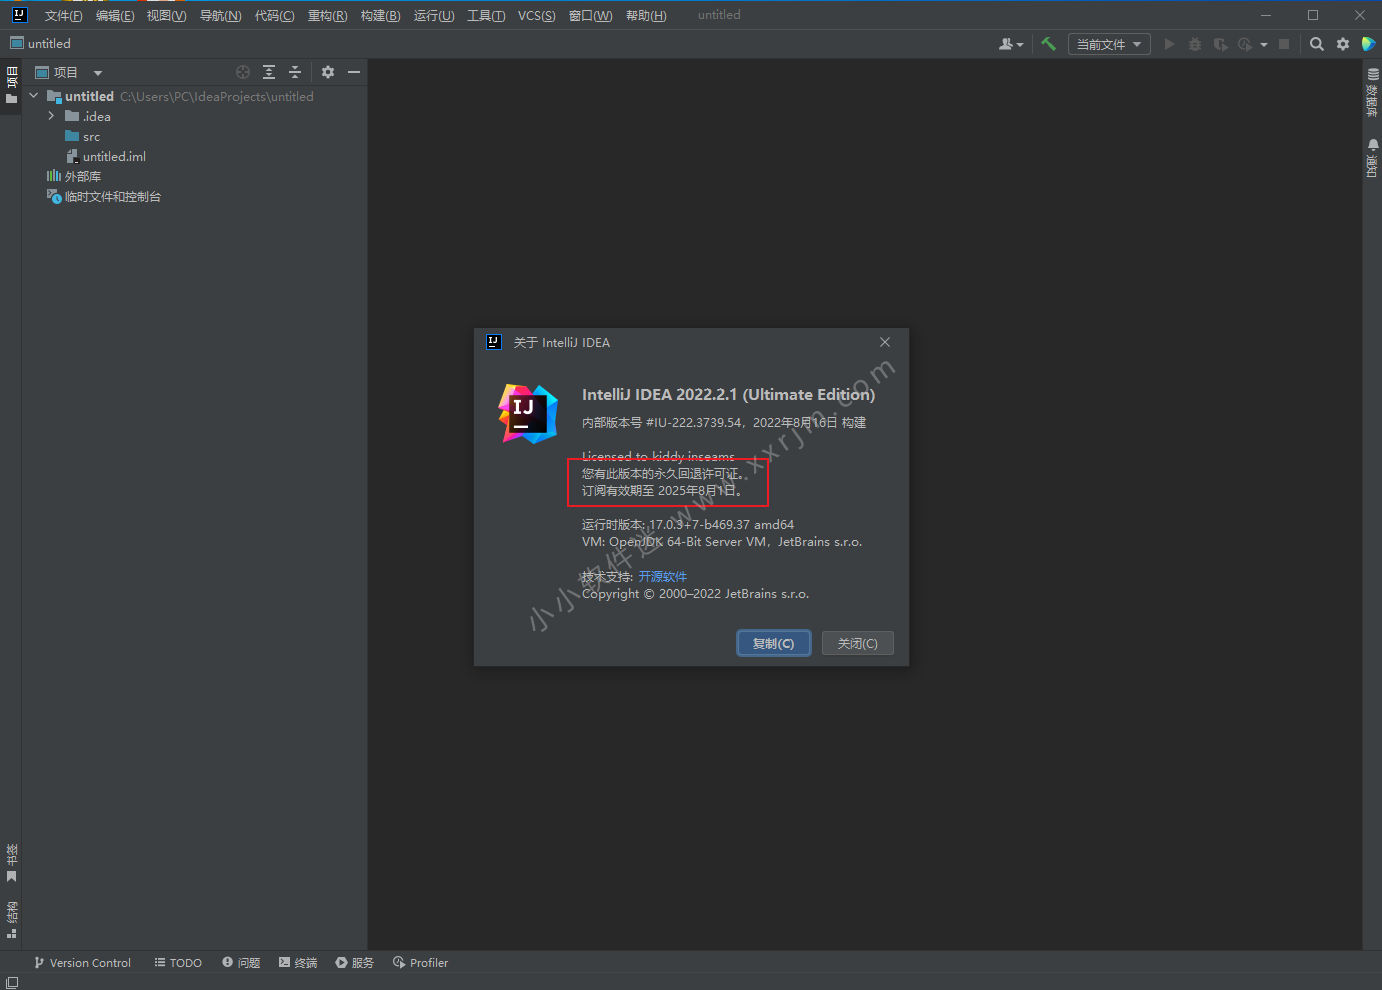
Task: Select untitled.iml file in project tree
Action: click(114, 156)
